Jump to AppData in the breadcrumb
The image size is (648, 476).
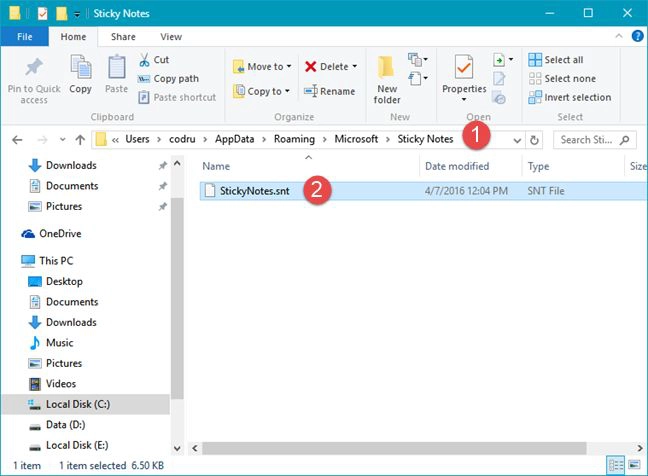pos(234,139)
